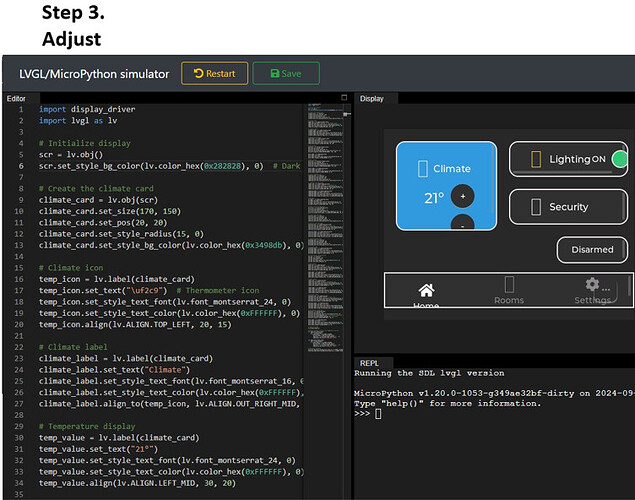Switch to the Editor tab
This screenshot has width=635, height=500.
point(16,98)
